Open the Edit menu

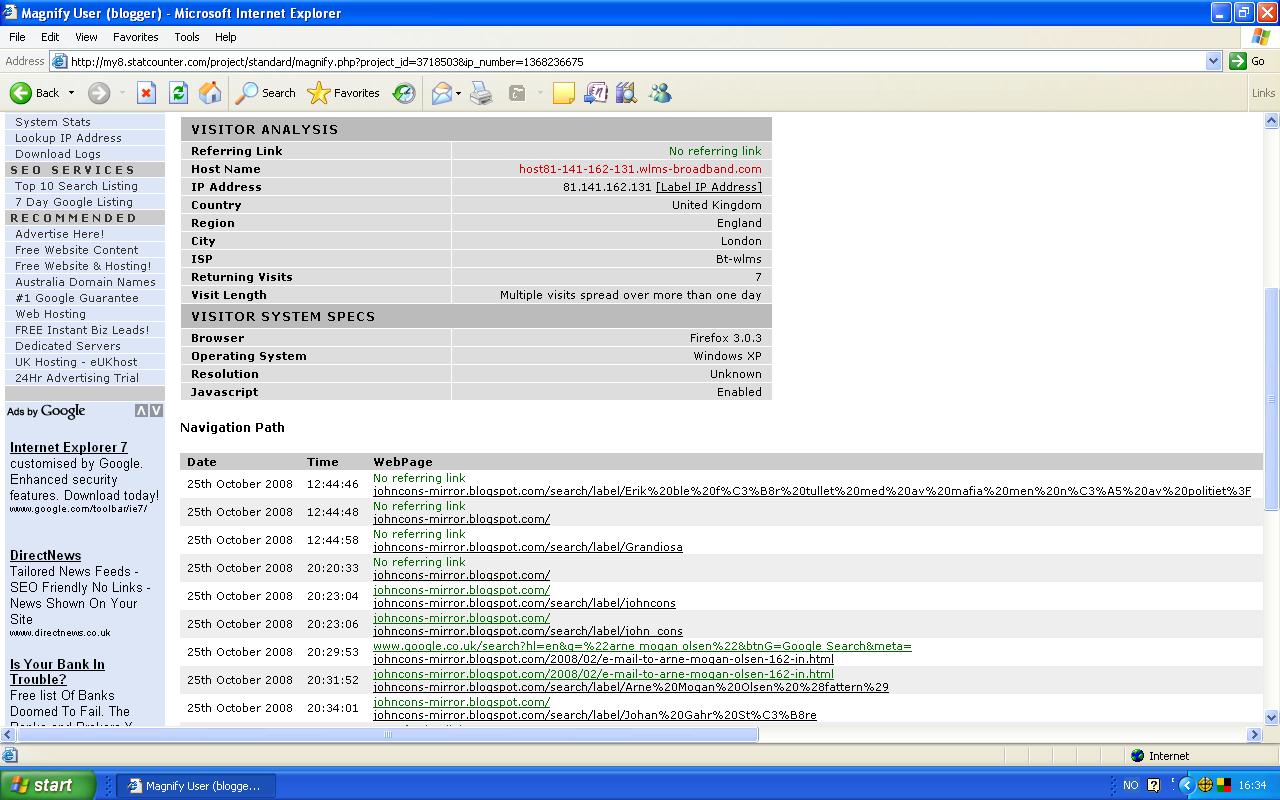tap(50, 37)
